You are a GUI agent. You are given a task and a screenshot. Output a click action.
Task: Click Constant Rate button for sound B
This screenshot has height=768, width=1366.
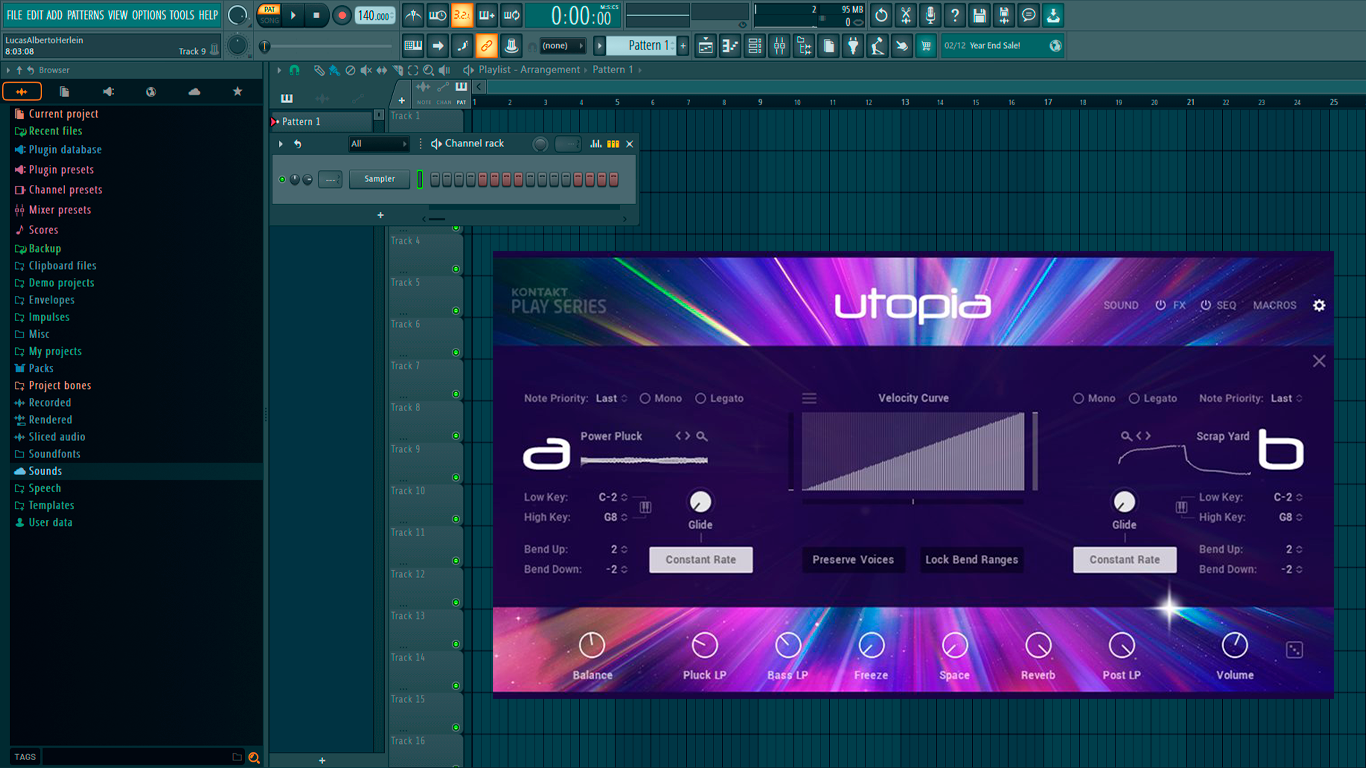[x=1125, y=560]
